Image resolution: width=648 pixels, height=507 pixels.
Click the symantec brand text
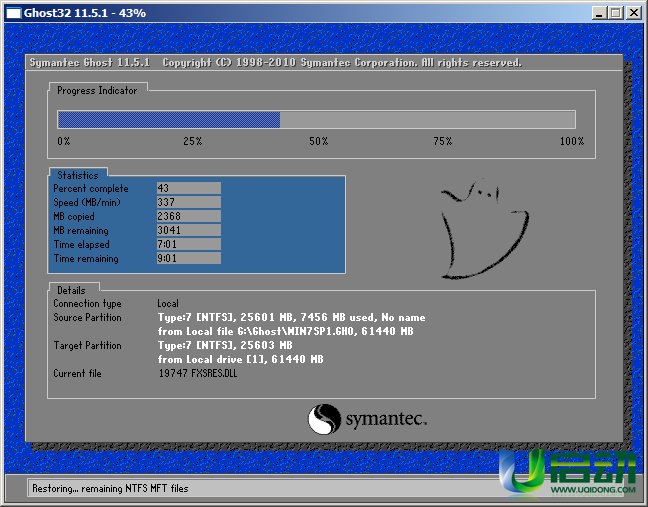click(386, 419)
